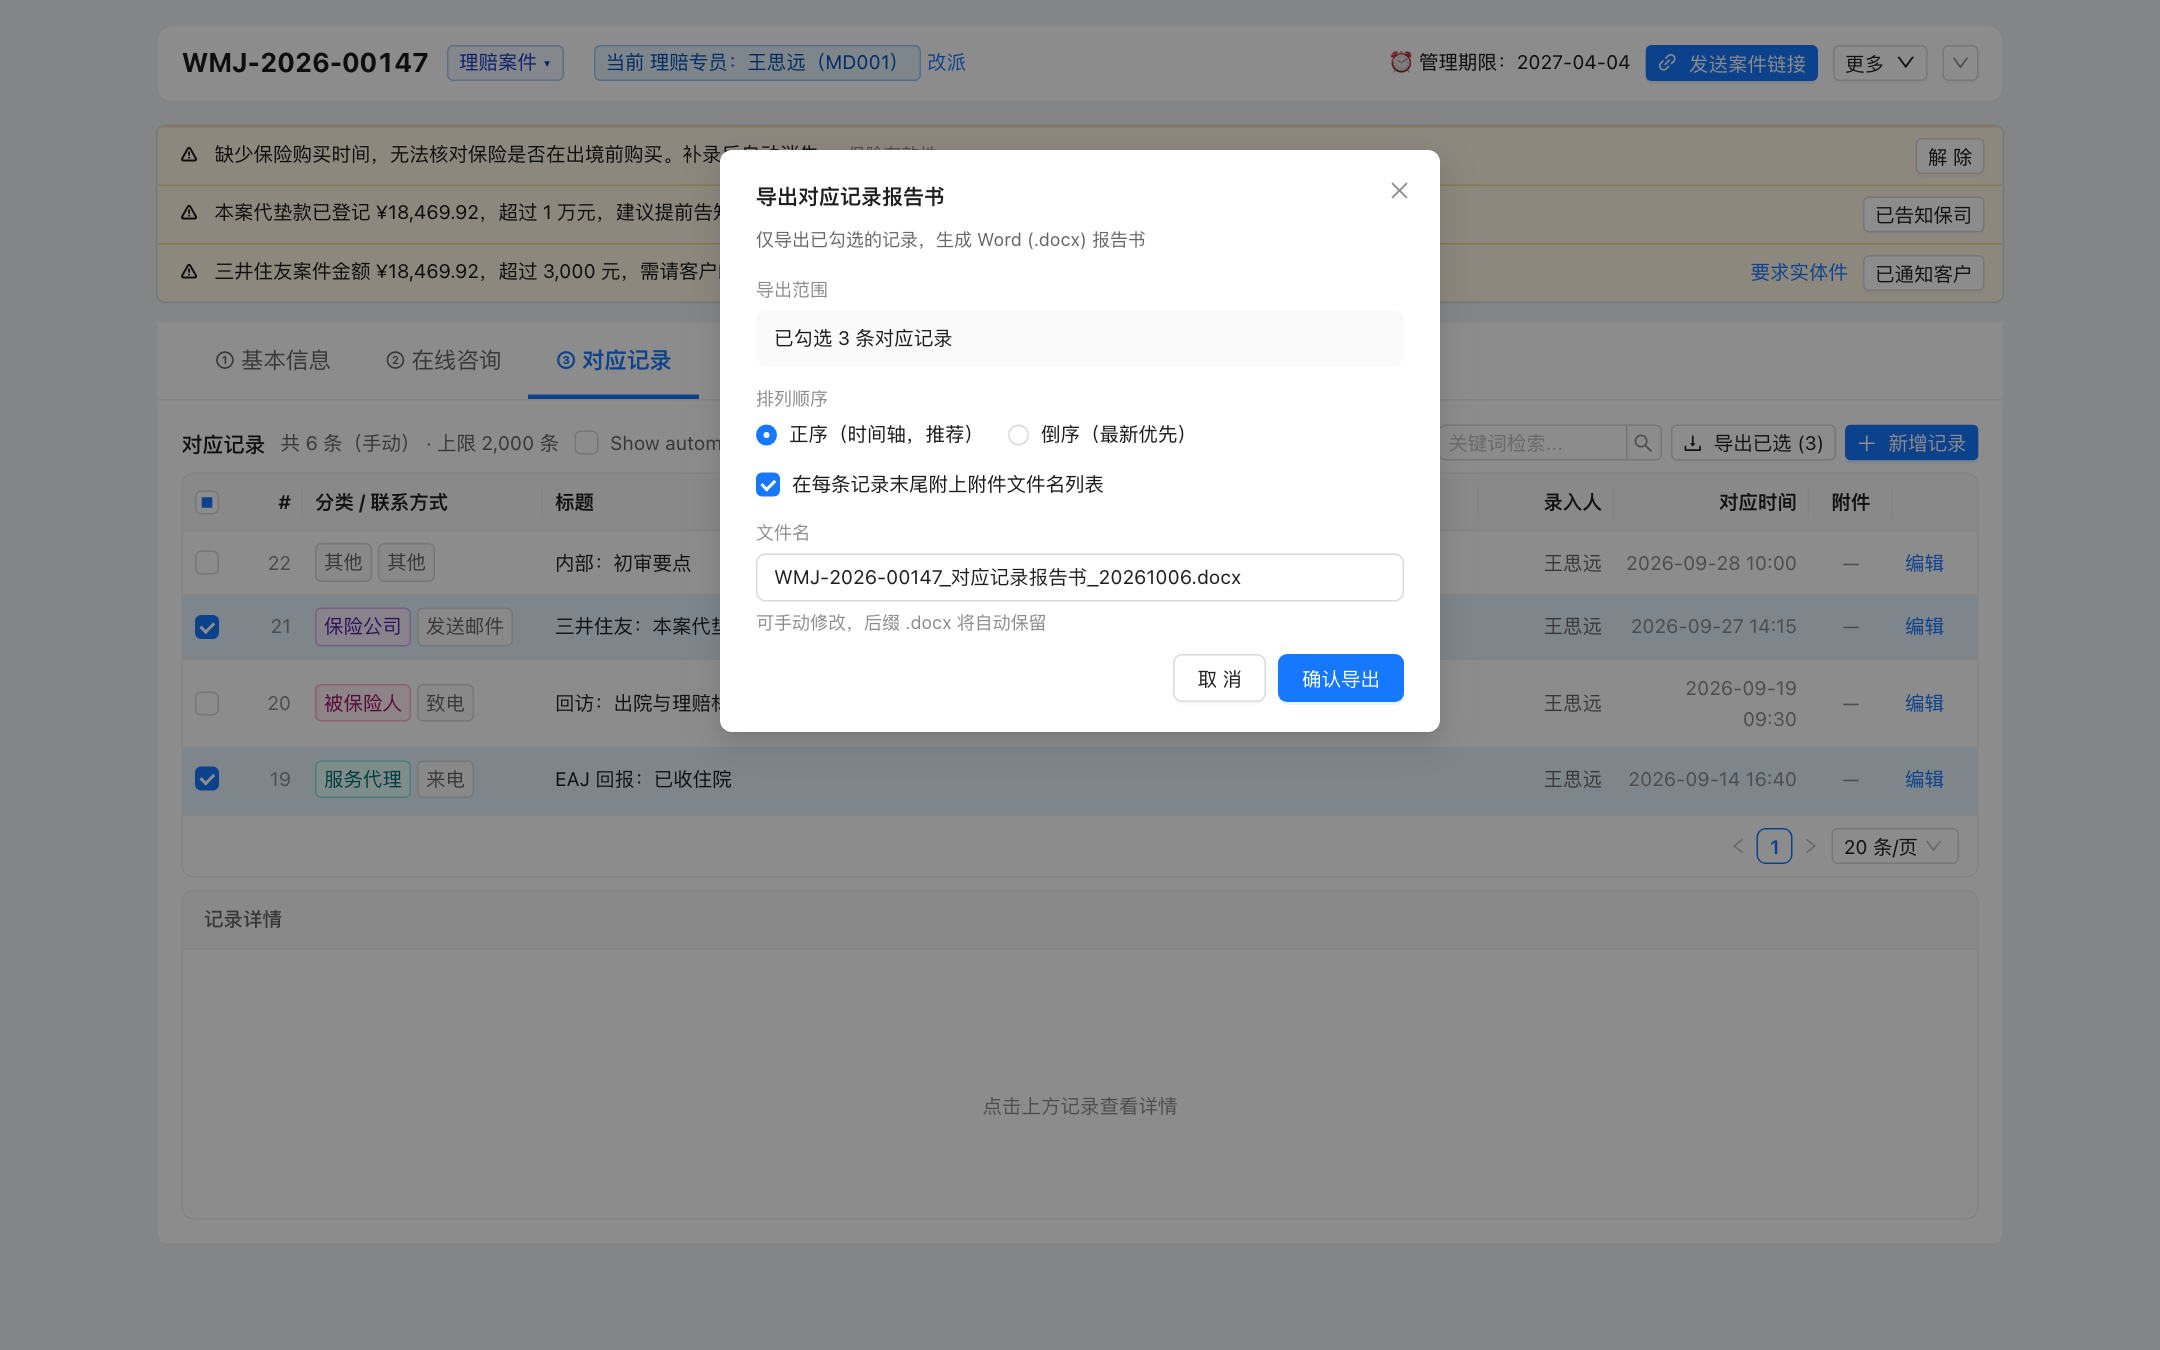The width and height of the screenshot is (2160, 1350).
Task: Click the 文件名 input field
Action: coord(1080,577)
